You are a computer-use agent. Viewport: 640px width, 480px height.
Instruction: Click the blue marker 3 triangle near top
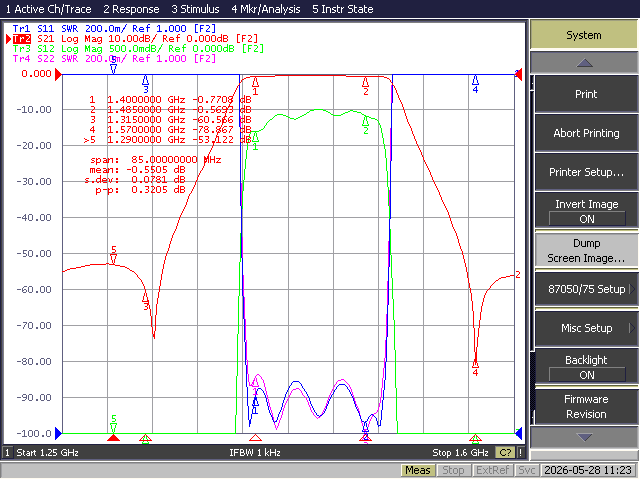(145, 80)
